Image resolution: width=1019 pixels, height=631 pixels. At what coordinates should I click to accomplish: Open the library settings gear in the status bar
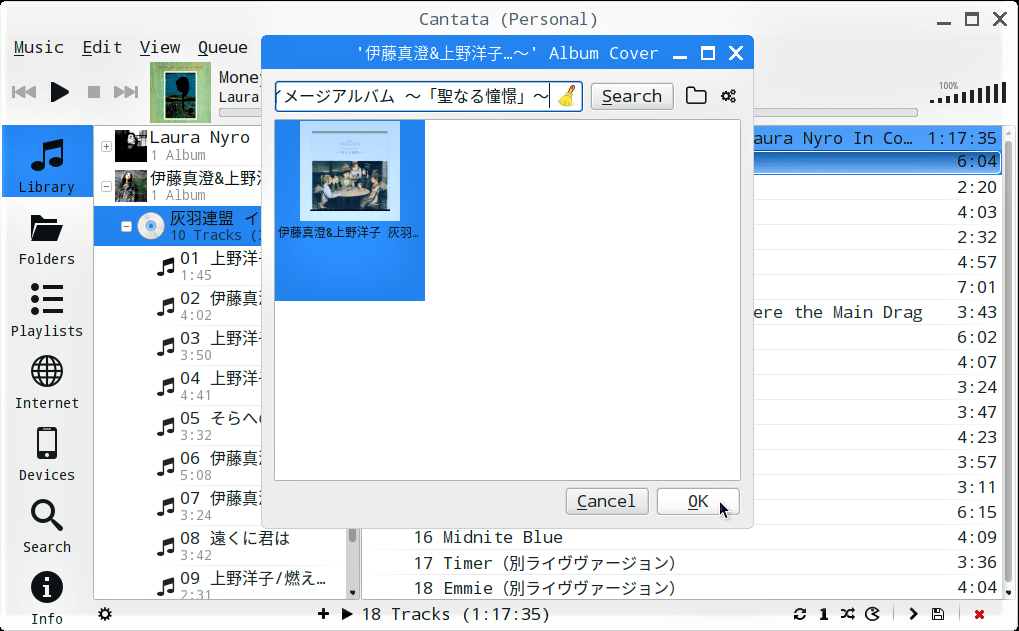click(x=105, y=614)
